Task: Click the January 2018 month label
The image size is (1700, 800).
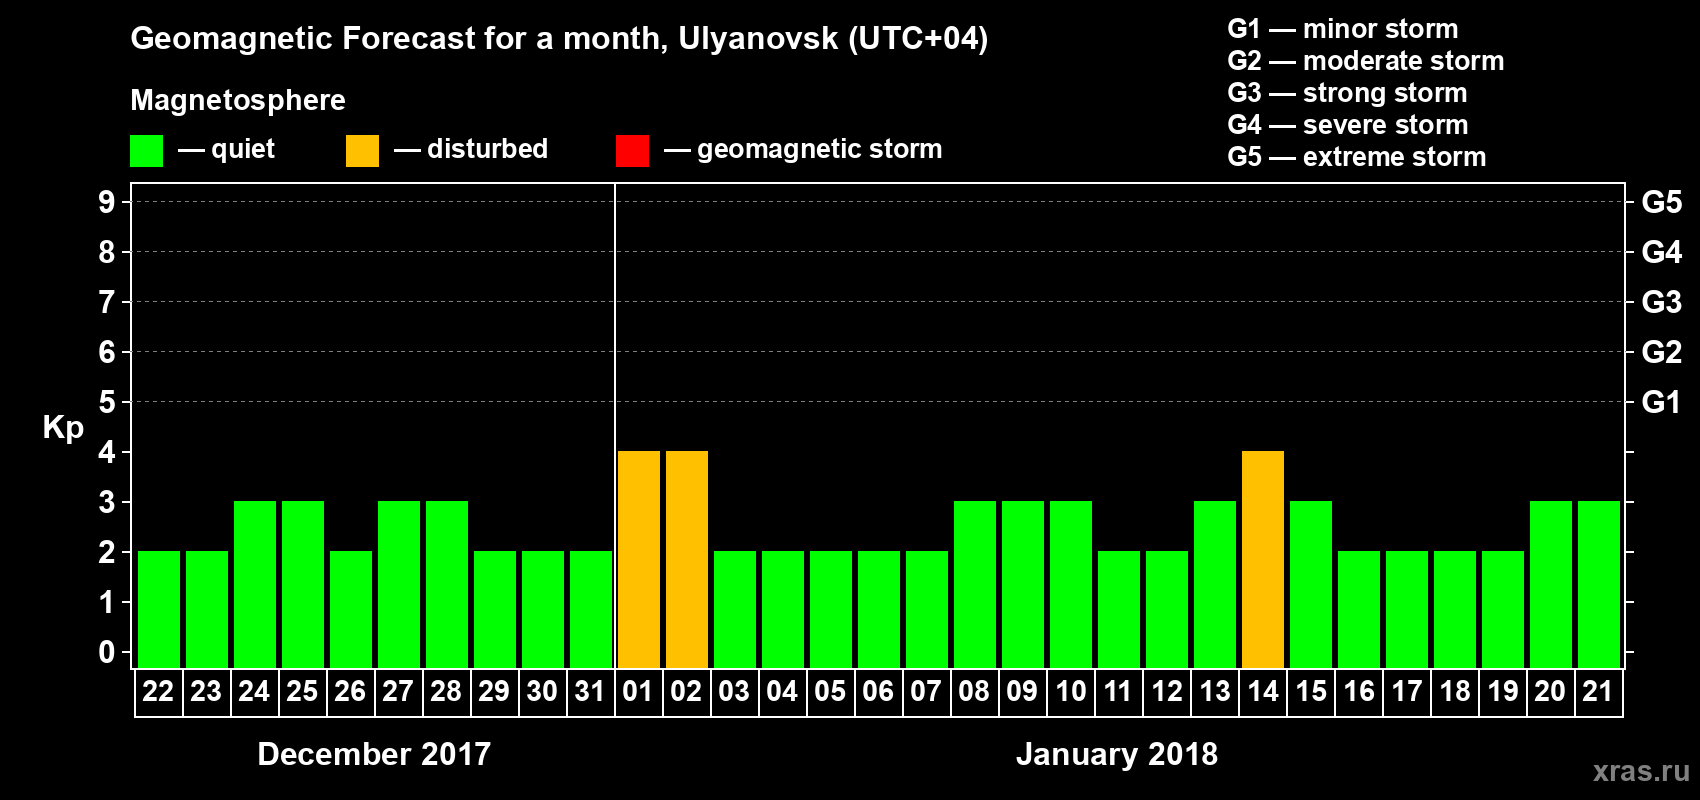Action: coord(1117,754)
